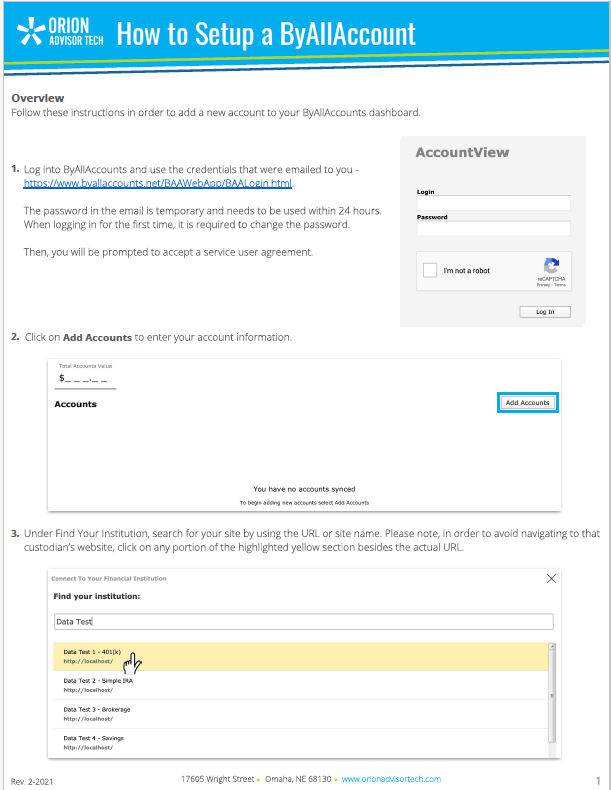Click the Overview heading
The image size is (611, 790).
coord(38,98)
